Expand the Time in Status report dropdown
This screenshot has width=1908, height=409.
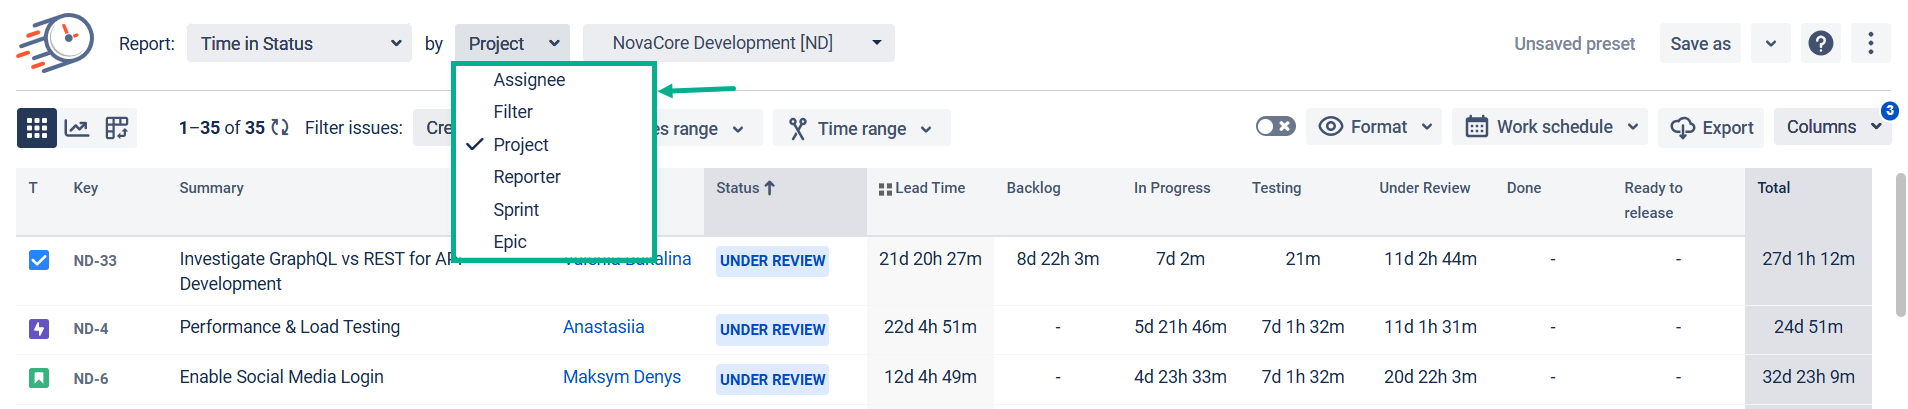pos(299,43)
